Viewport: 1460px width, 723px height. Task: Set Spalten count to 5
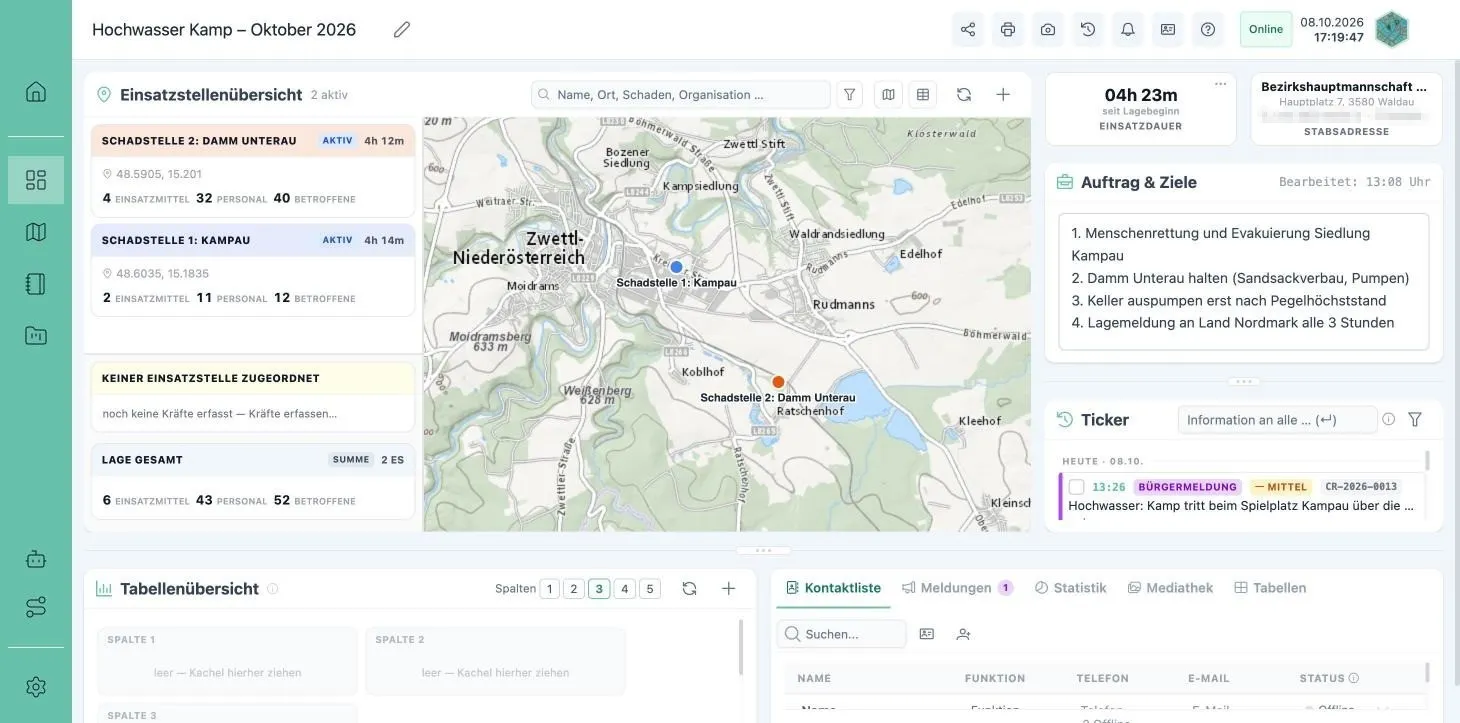[x=650, y=589]
